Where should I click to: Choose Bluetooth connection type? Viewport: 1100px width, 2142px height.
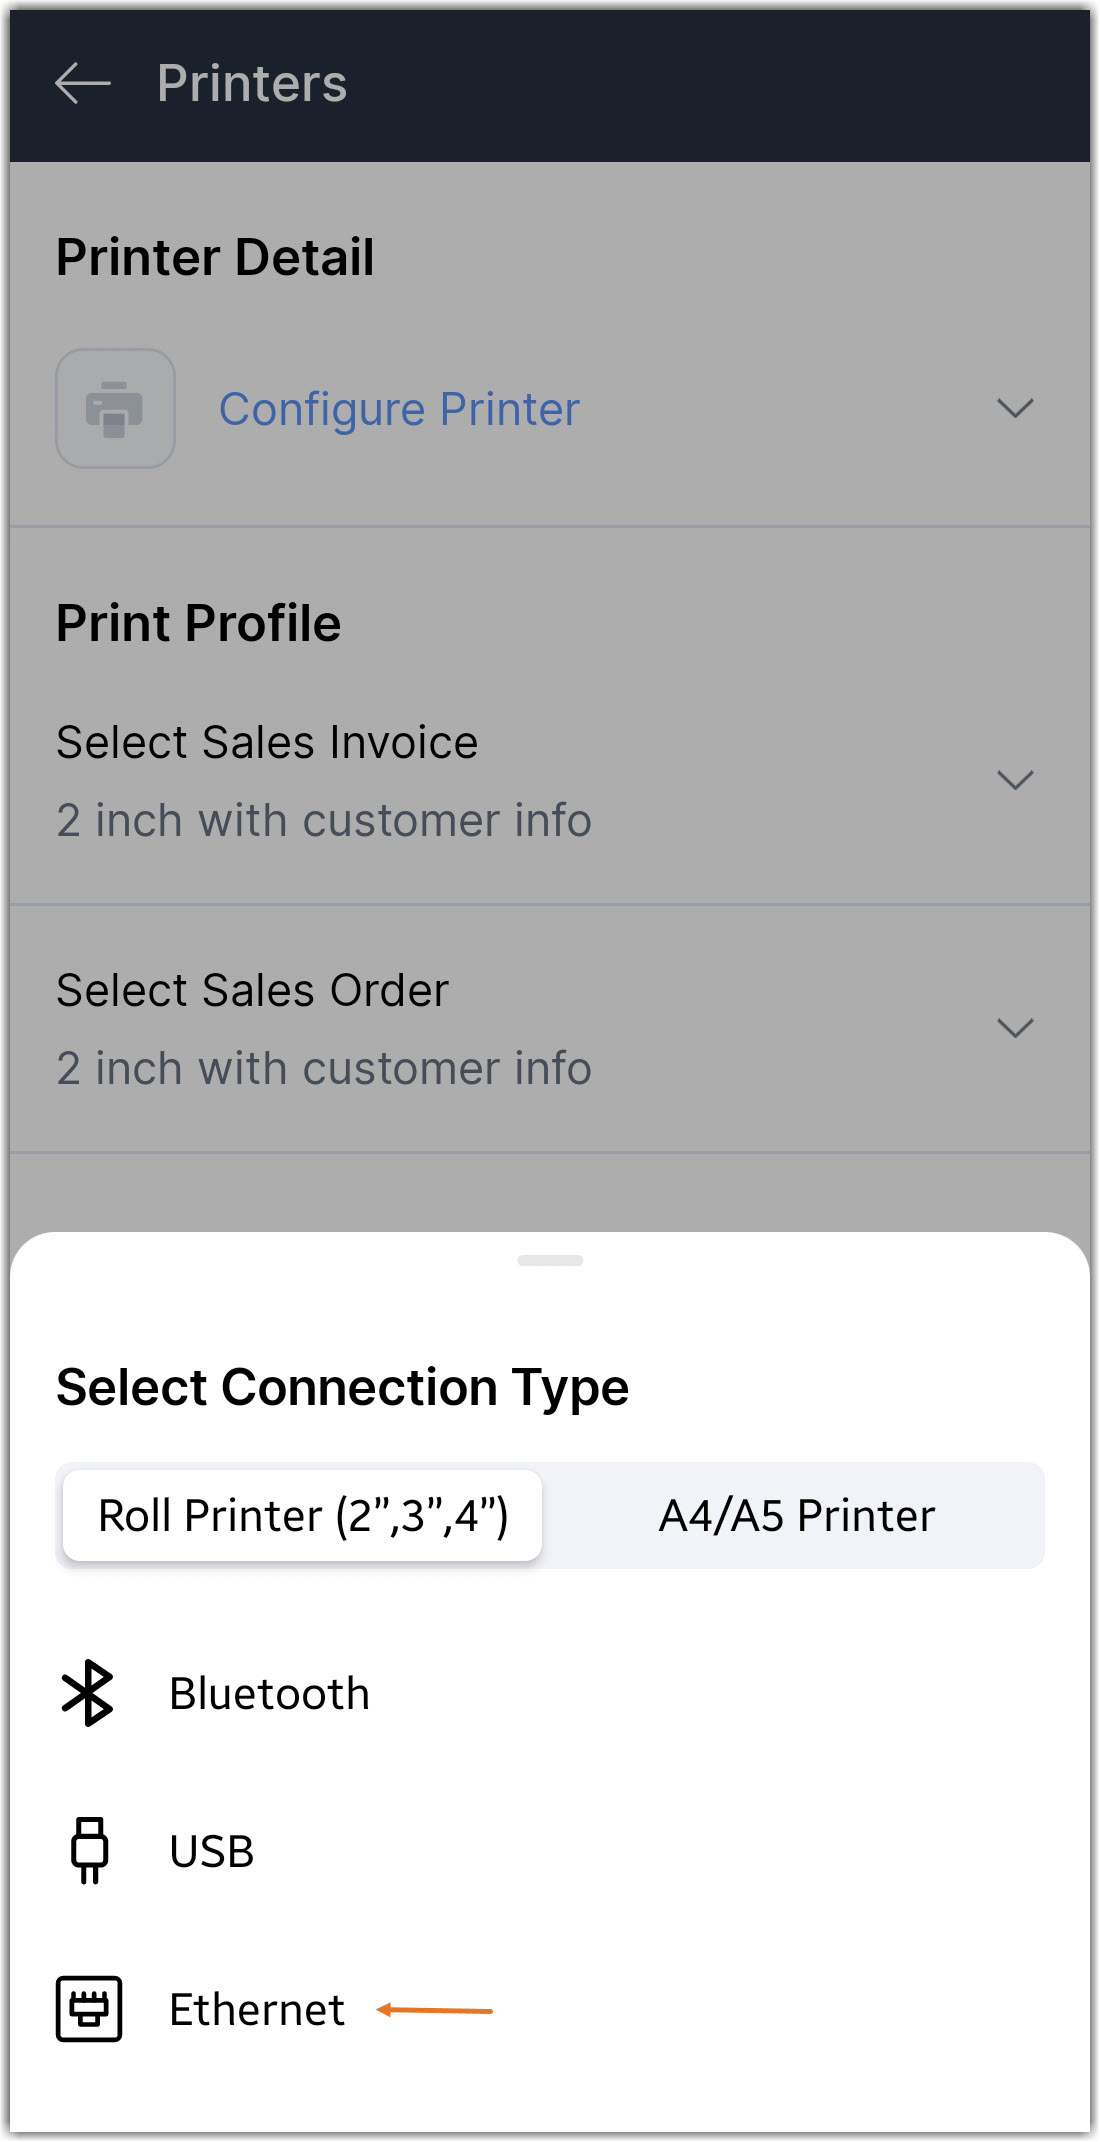(x=269, y=1694)
